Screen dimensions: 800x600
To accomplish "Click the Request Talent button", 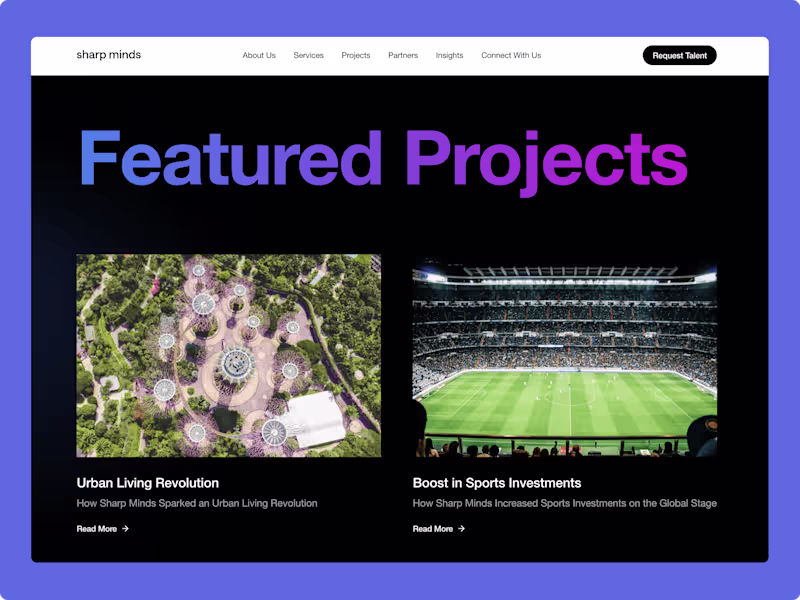I will point(680,55).
